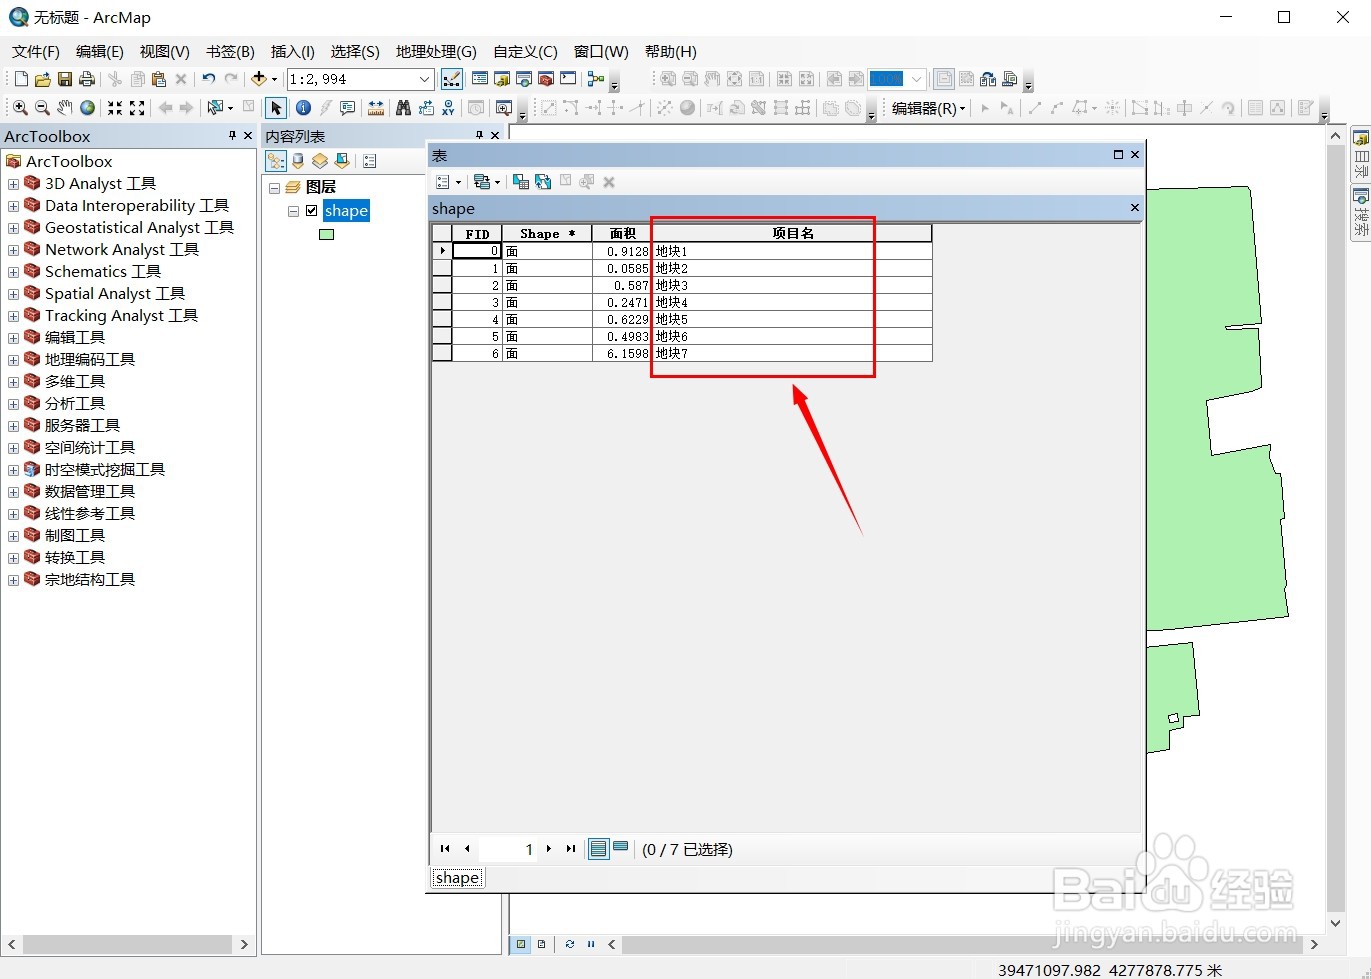Image resolution: width=1371 pixels, height=979 pixels.
Task: Toggle List By Visibility view
Action: (x=320, y=161)
